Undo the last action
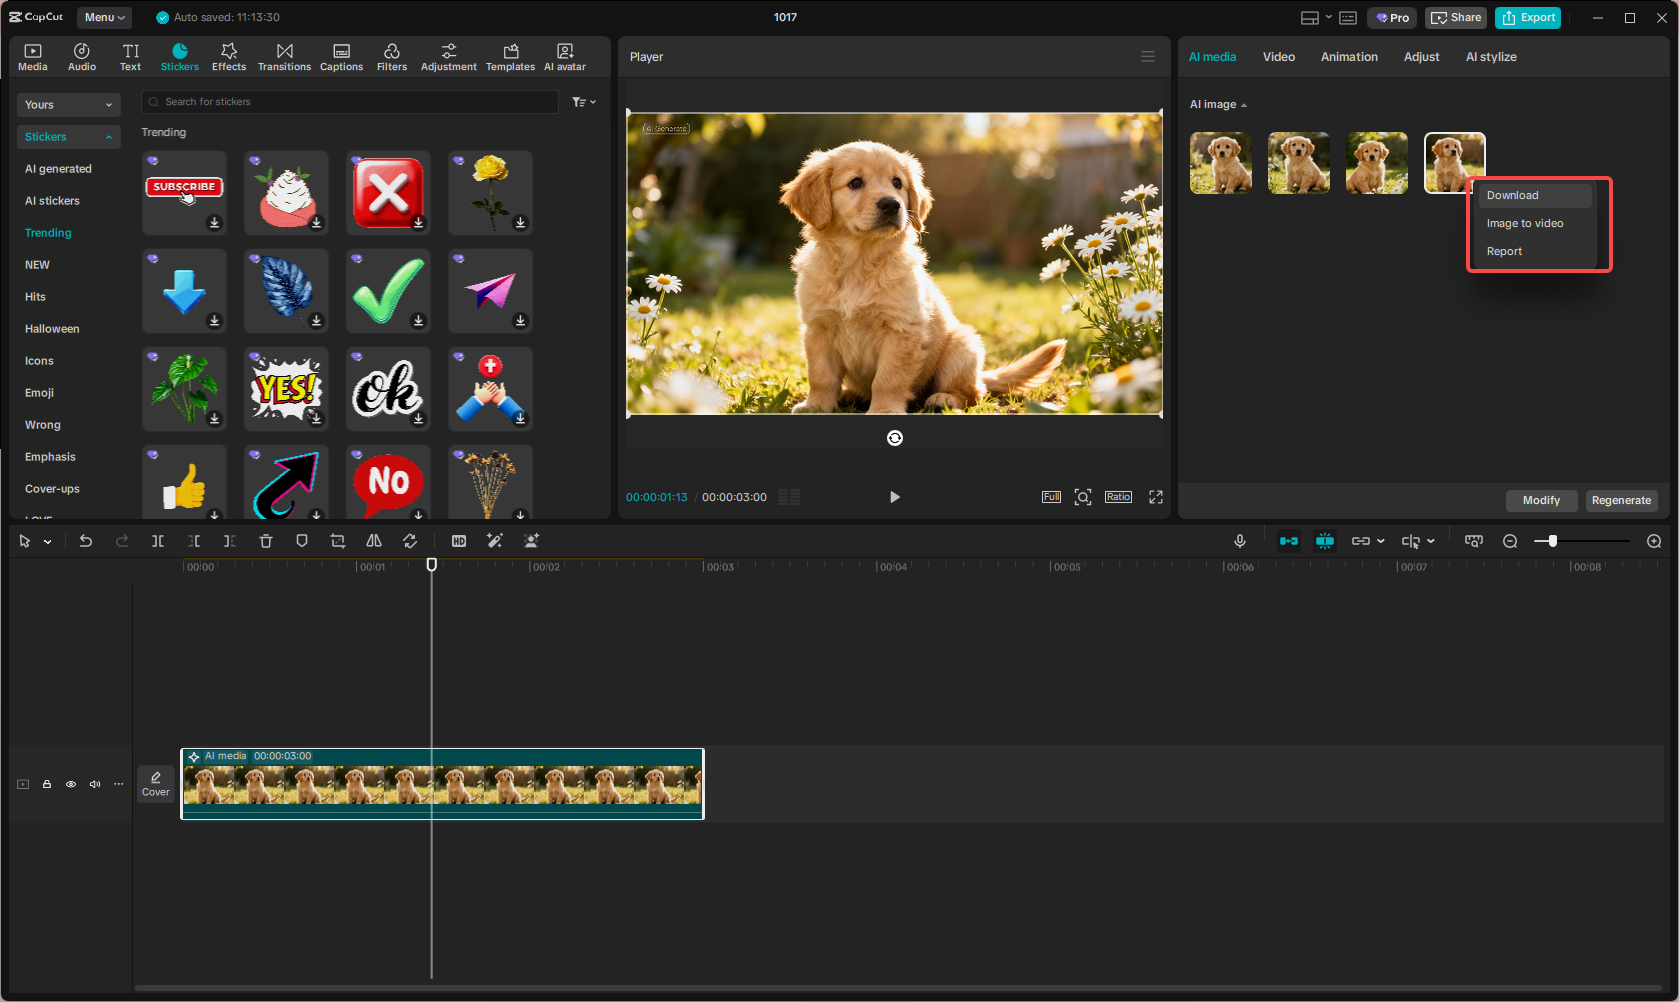The image size is (1679, 1002). [86, 541]
